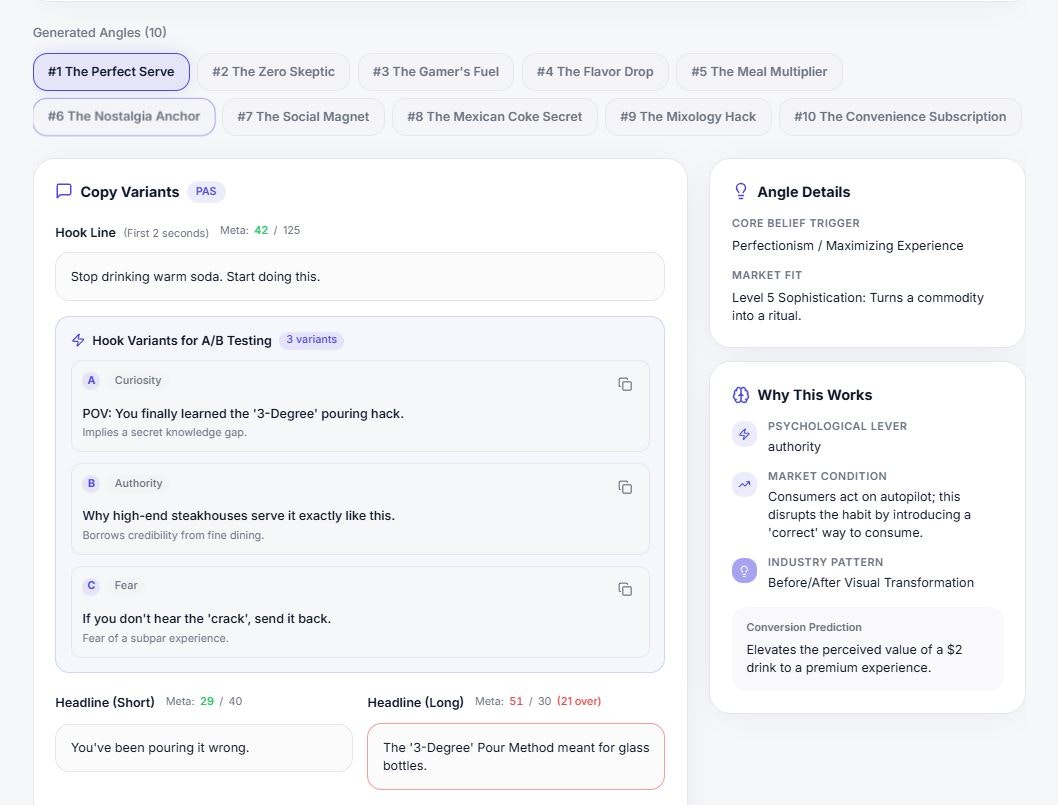The image size is (1058, 805).
Task: Click the variant A letter badge
Action: (x=91, y=380)
